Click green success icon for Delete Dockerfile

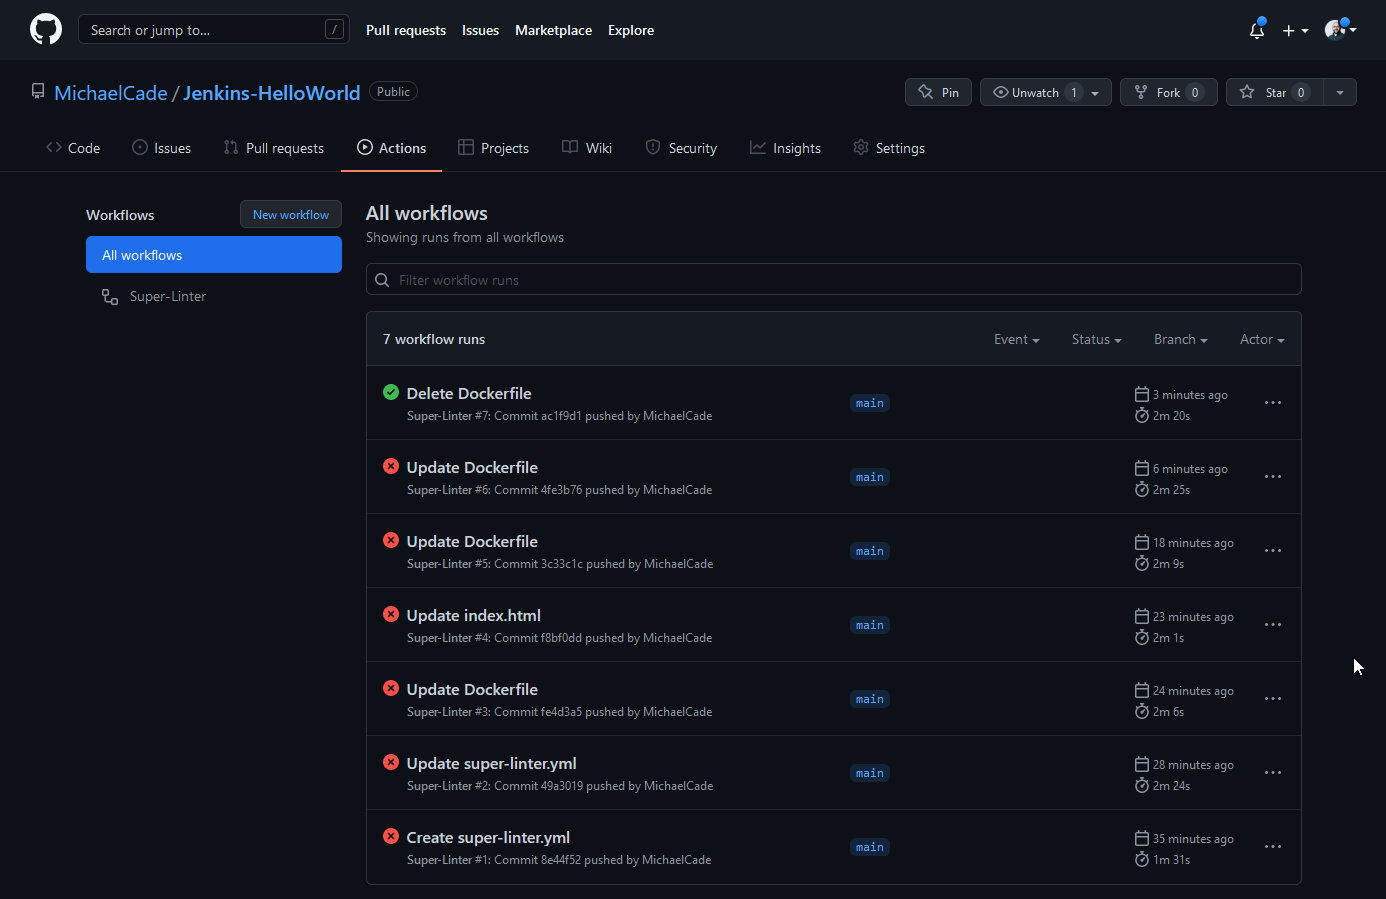(x=391, y=392)
